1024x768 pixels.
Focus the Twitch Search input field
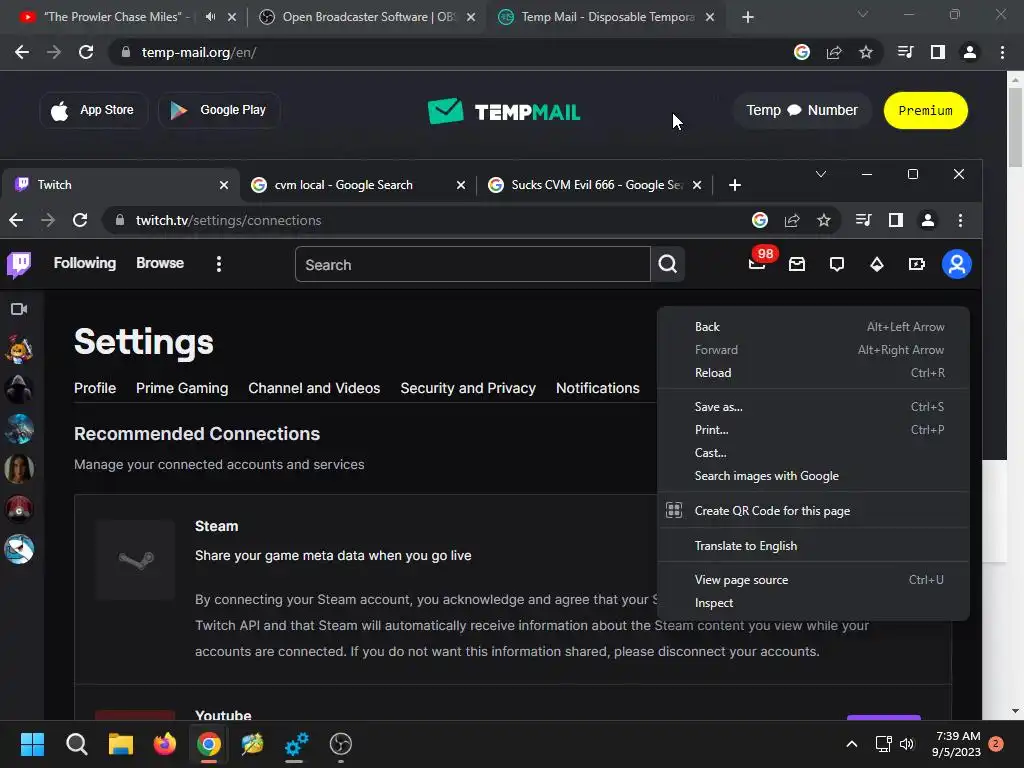tap(473, 264)
